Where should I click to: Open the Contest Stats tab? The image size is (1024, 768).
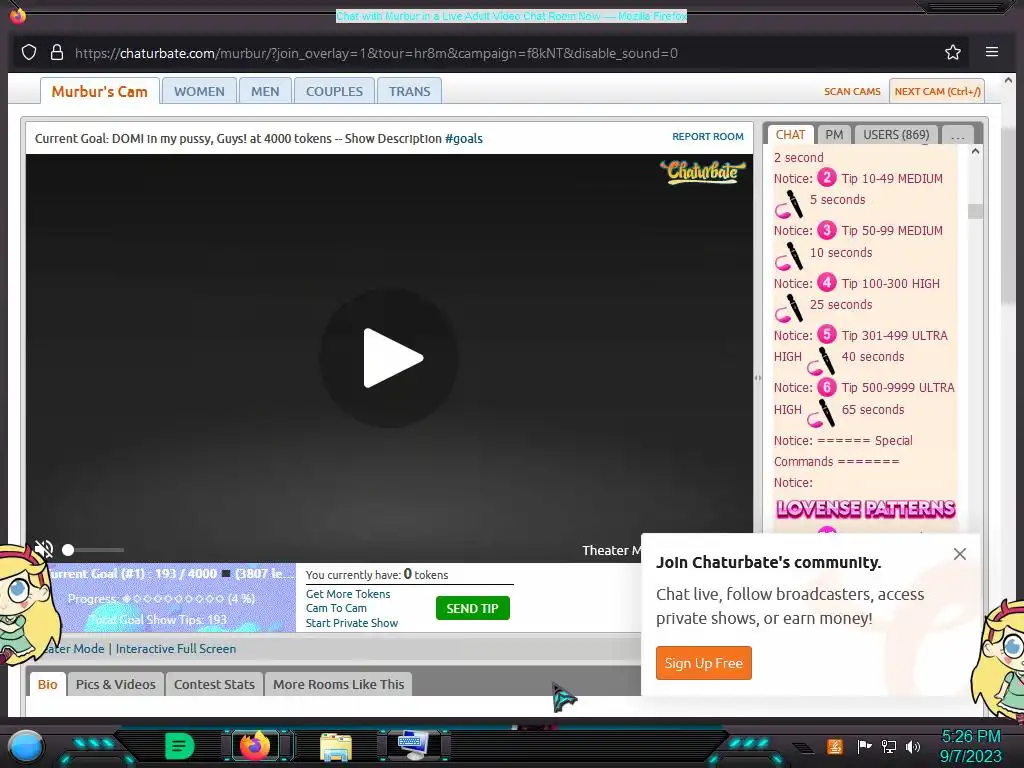(214, 684)
